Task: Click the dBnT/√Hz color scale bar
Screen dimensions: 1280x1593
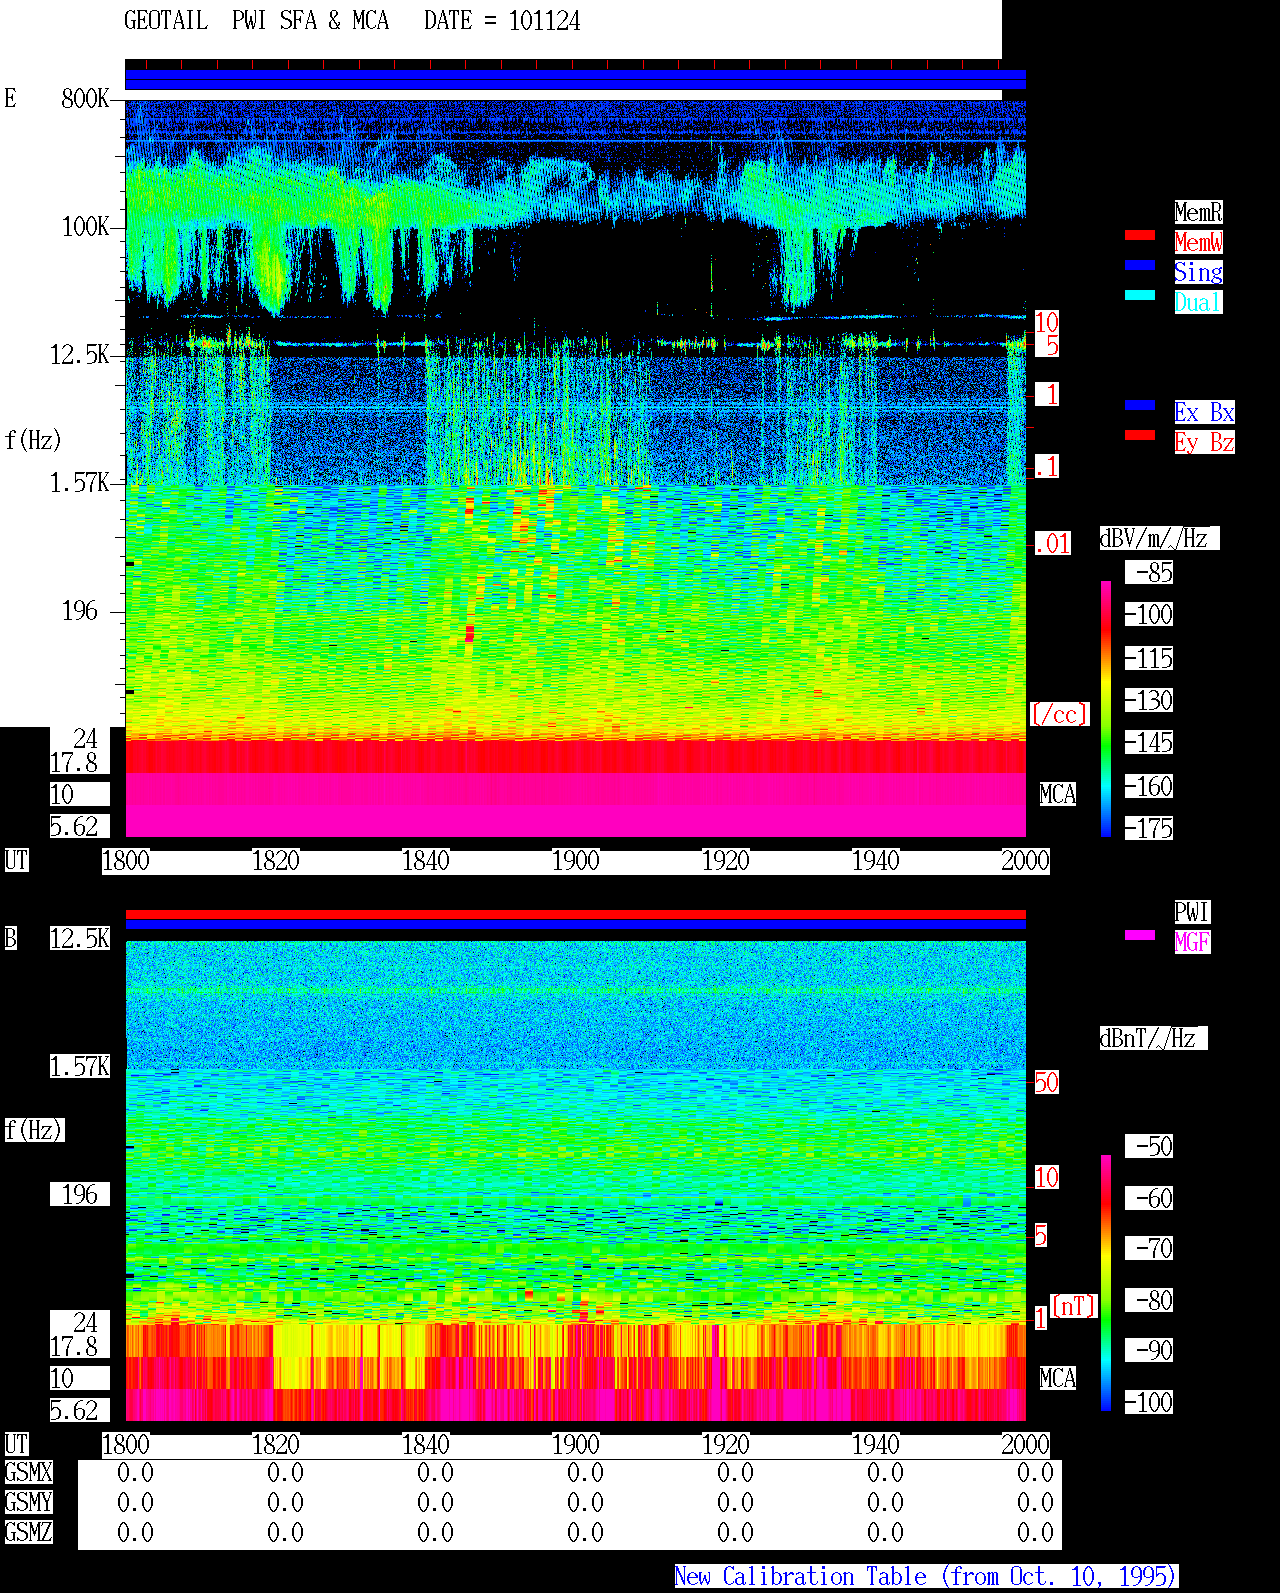Action: (x=1106, y=1283)
